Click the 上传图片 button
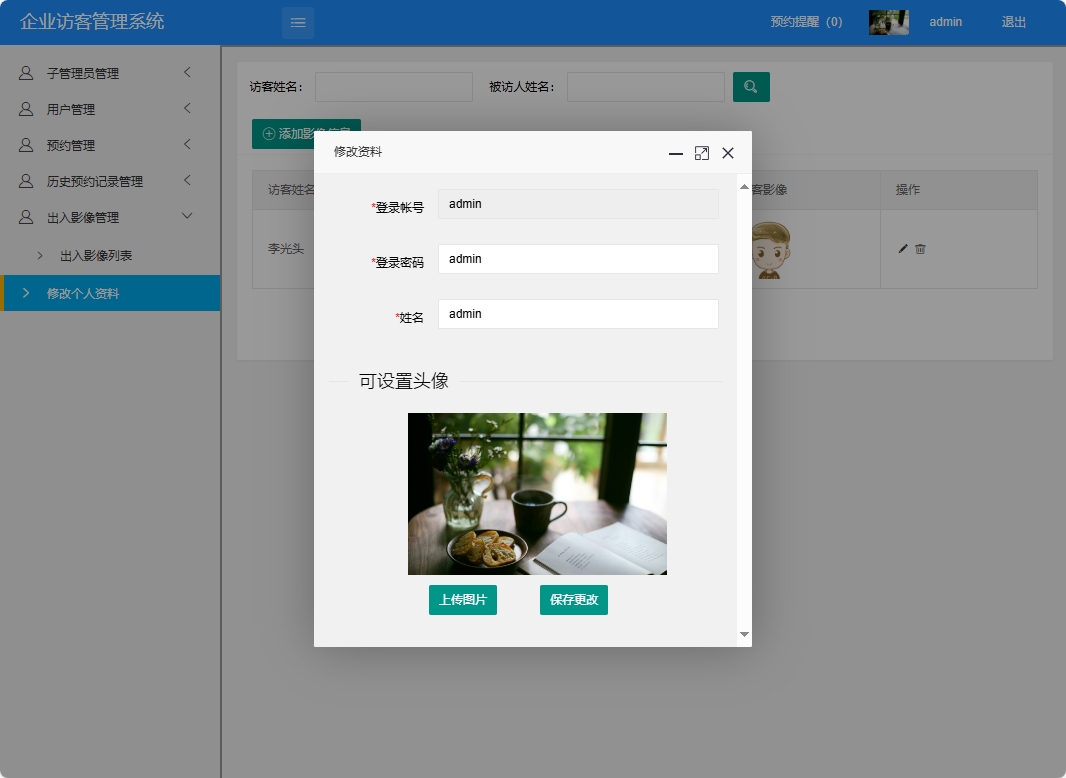The height and width of the screenshot is (778, 1066). (462, 599)
